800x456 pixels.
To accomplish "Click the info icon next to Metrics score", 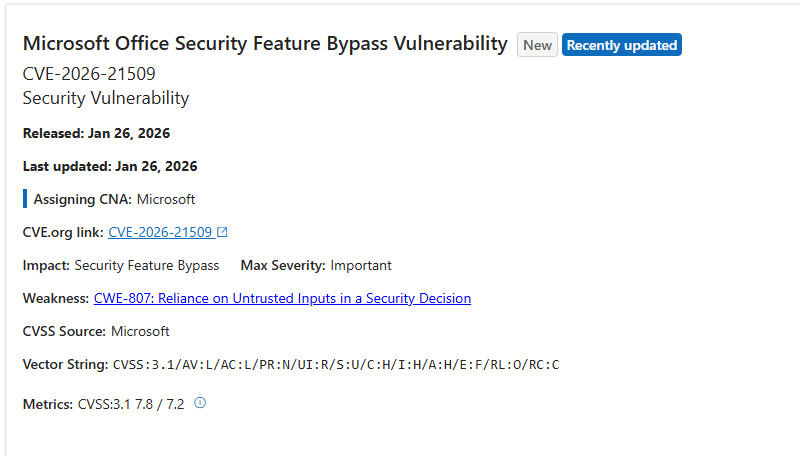I will [200, 403].
